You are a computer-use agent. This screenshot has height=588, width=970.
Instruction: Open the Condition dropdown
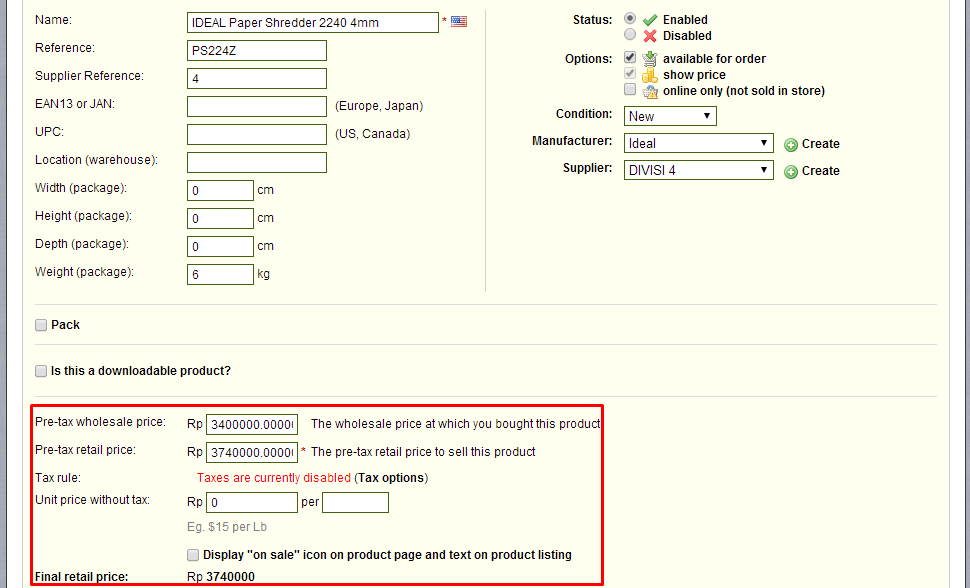pos(670,116)
